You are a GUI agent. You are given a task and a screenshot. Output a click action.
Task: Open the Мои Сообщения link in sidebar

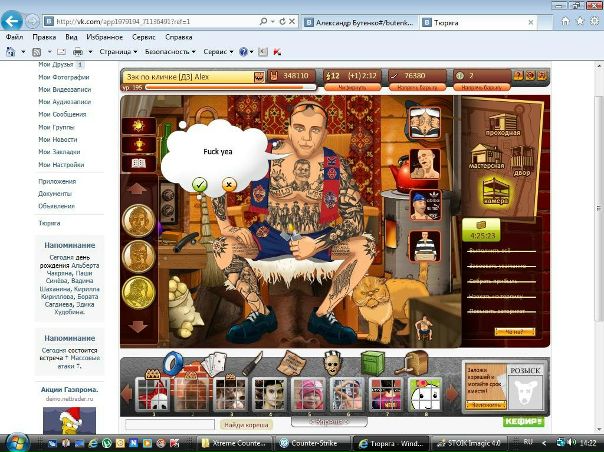(x=60, y=115)
